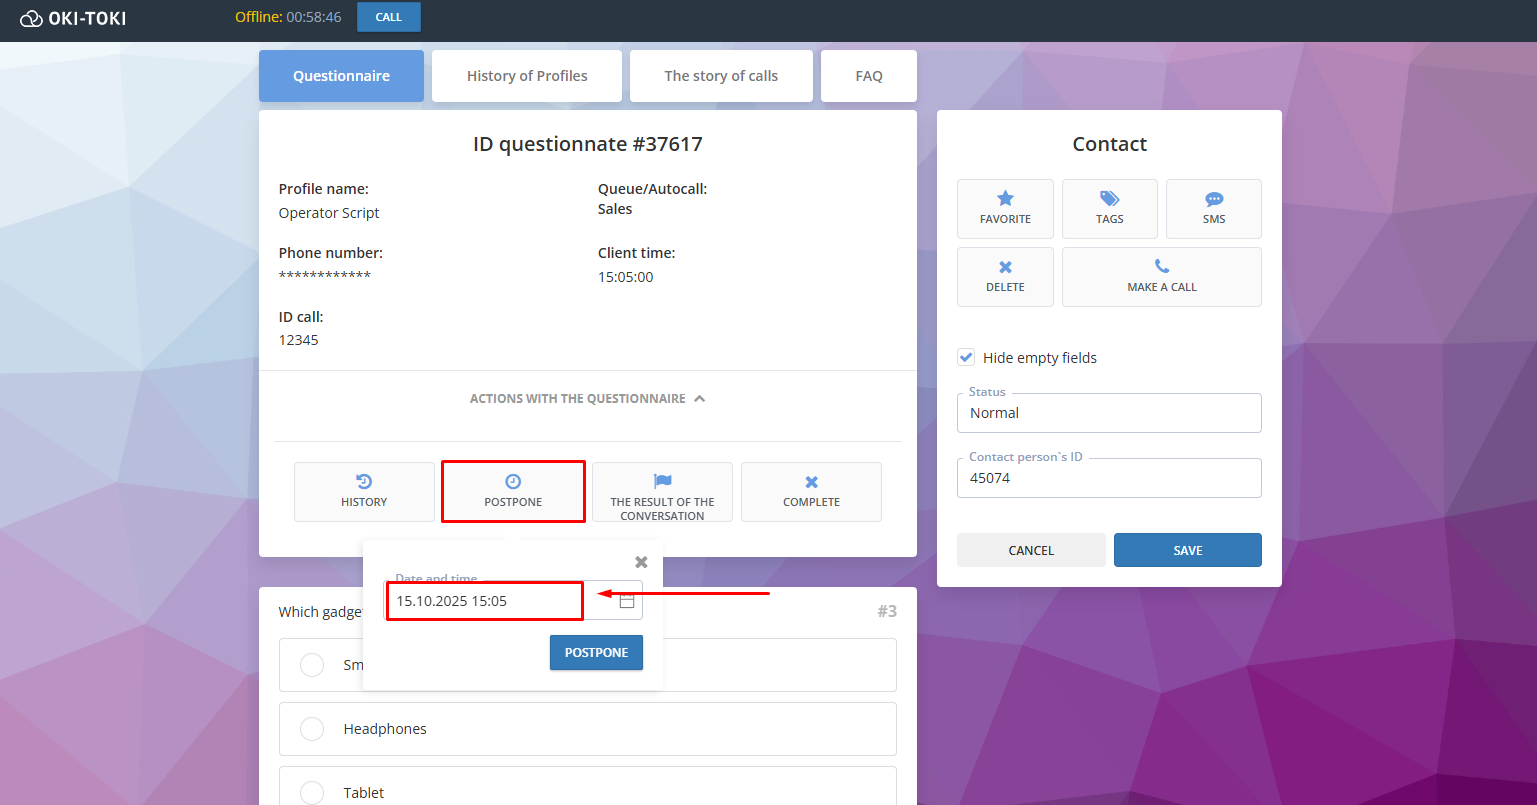This screenshot has width=1537, height=805.
Task: Open questionnaire History clock icon
Action: 364,482
